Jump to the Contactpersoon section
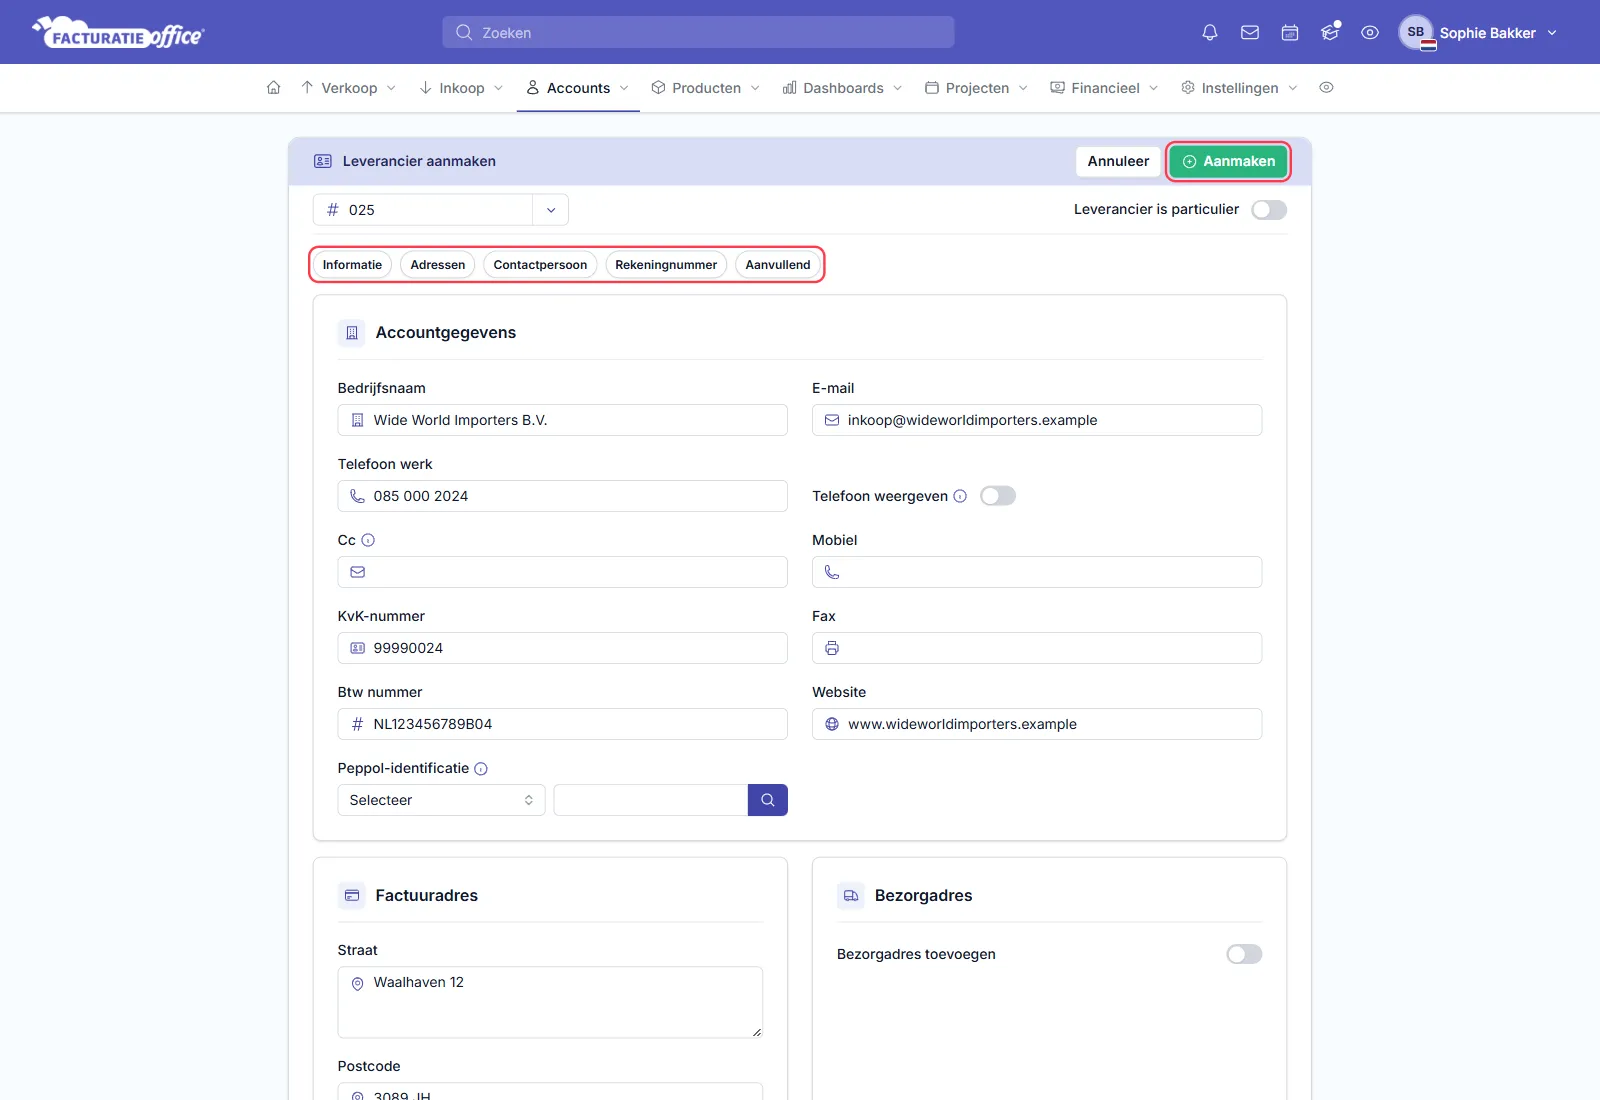The image size is (1600, 1100). [540, 265]
